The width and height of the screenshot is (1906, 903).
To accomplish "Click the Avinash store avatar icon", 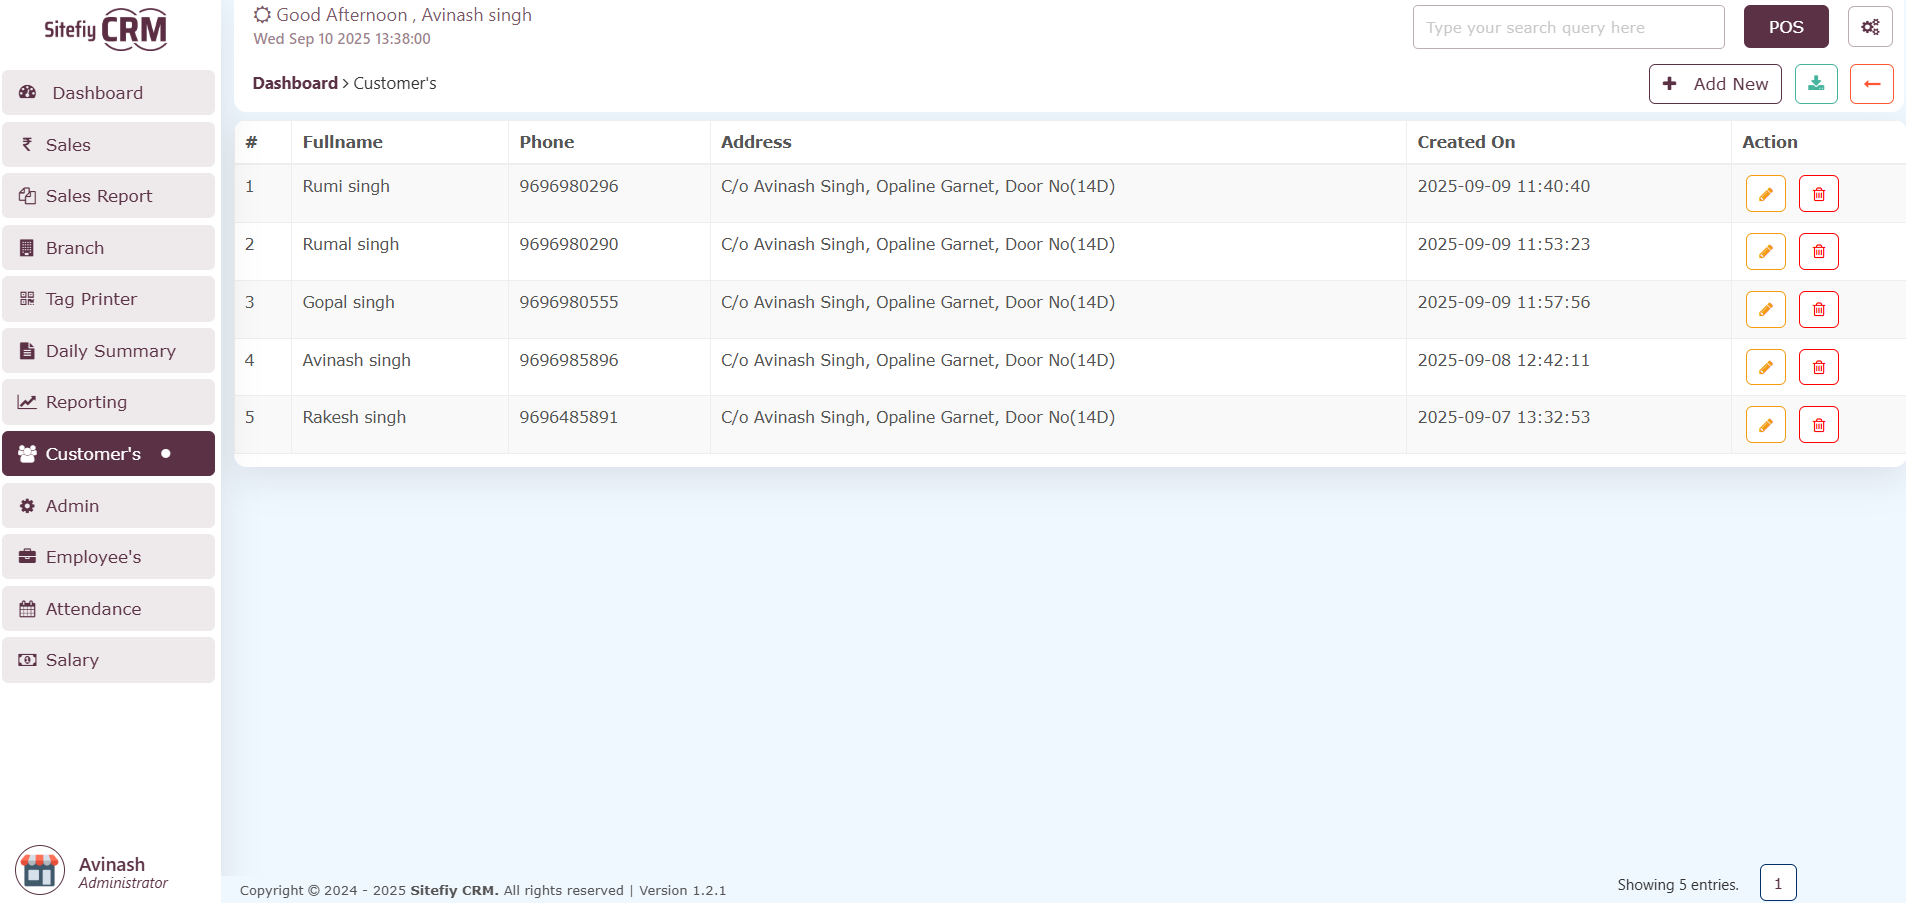I will click(x=40, y=870).
